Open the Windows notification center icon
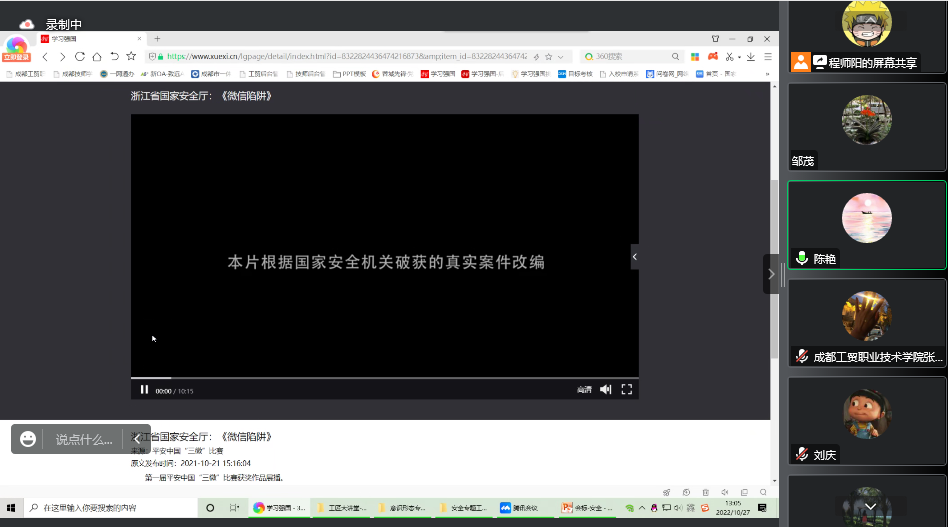The height and width of the screenshot is (527, 948). point(762,508)
